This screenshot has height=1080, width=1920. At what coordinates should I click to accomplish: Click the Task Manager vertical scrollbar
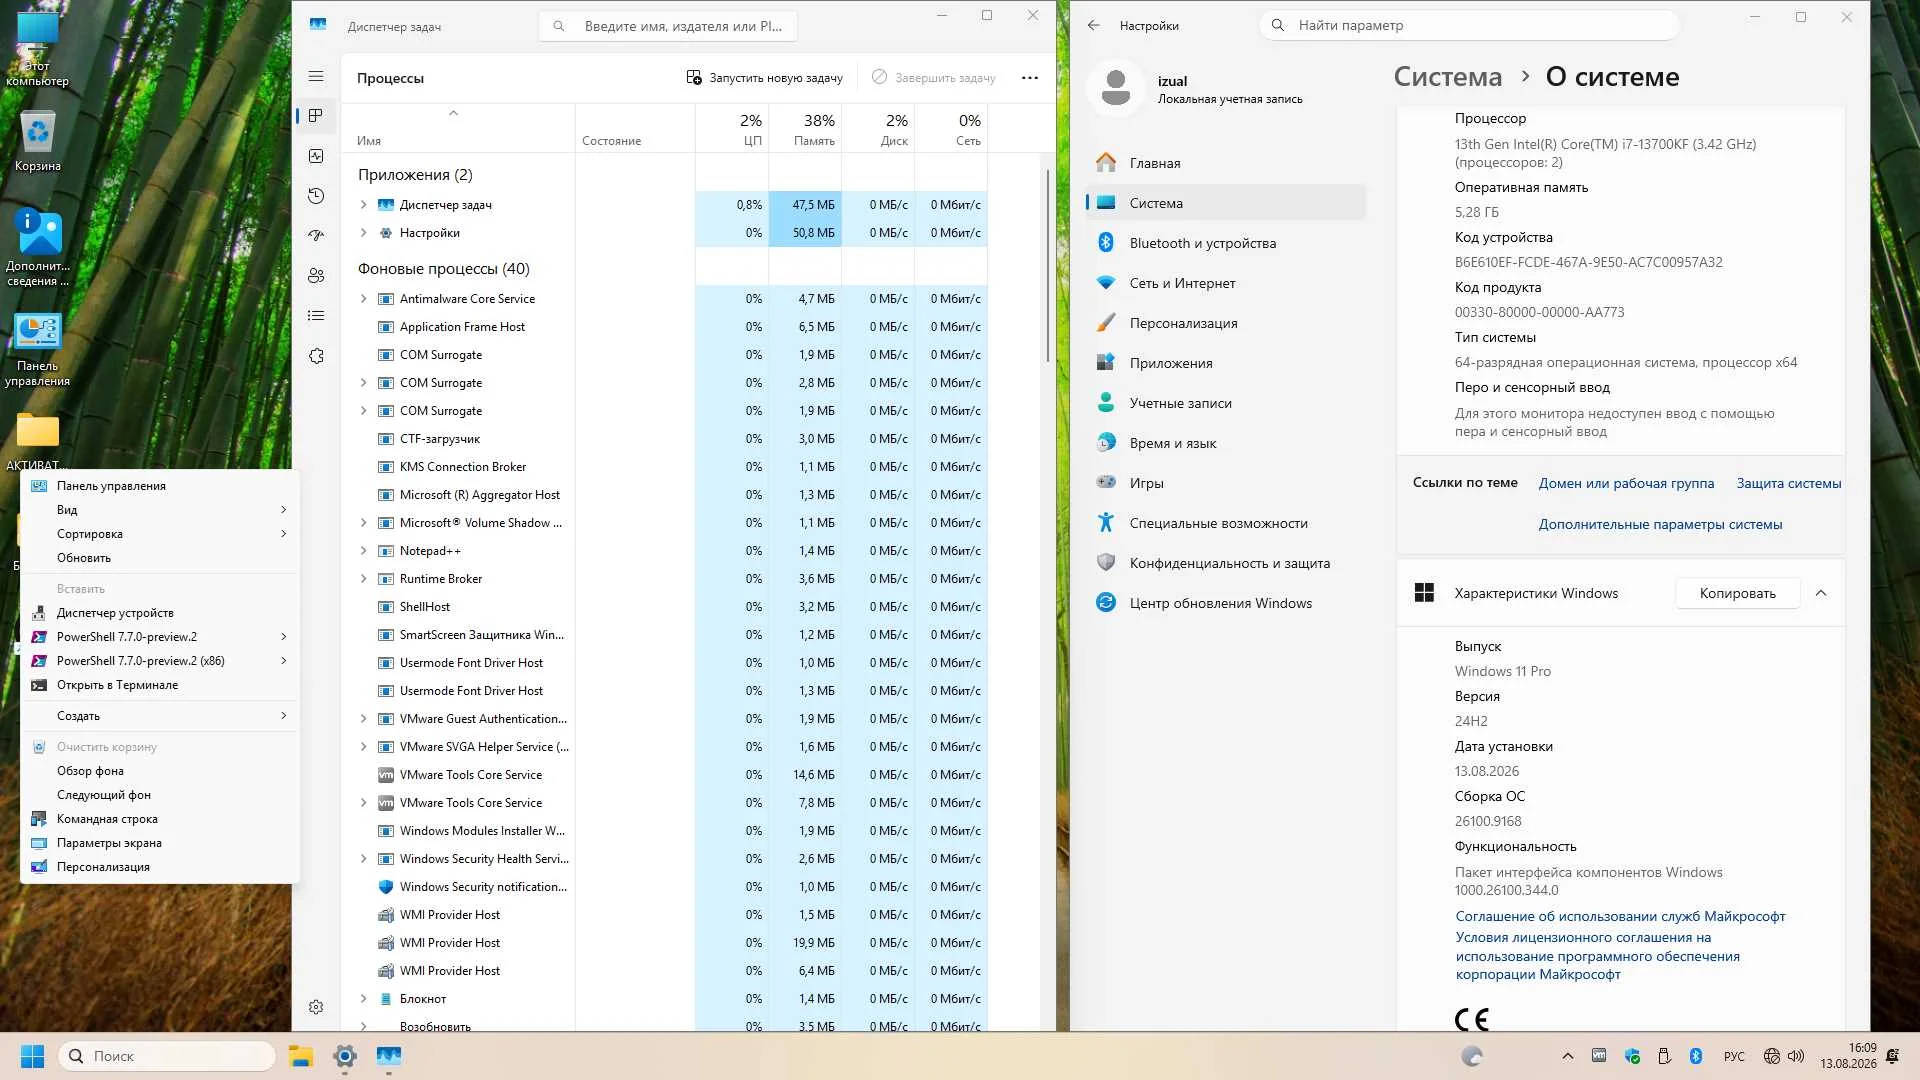[x=1048, y=266]
